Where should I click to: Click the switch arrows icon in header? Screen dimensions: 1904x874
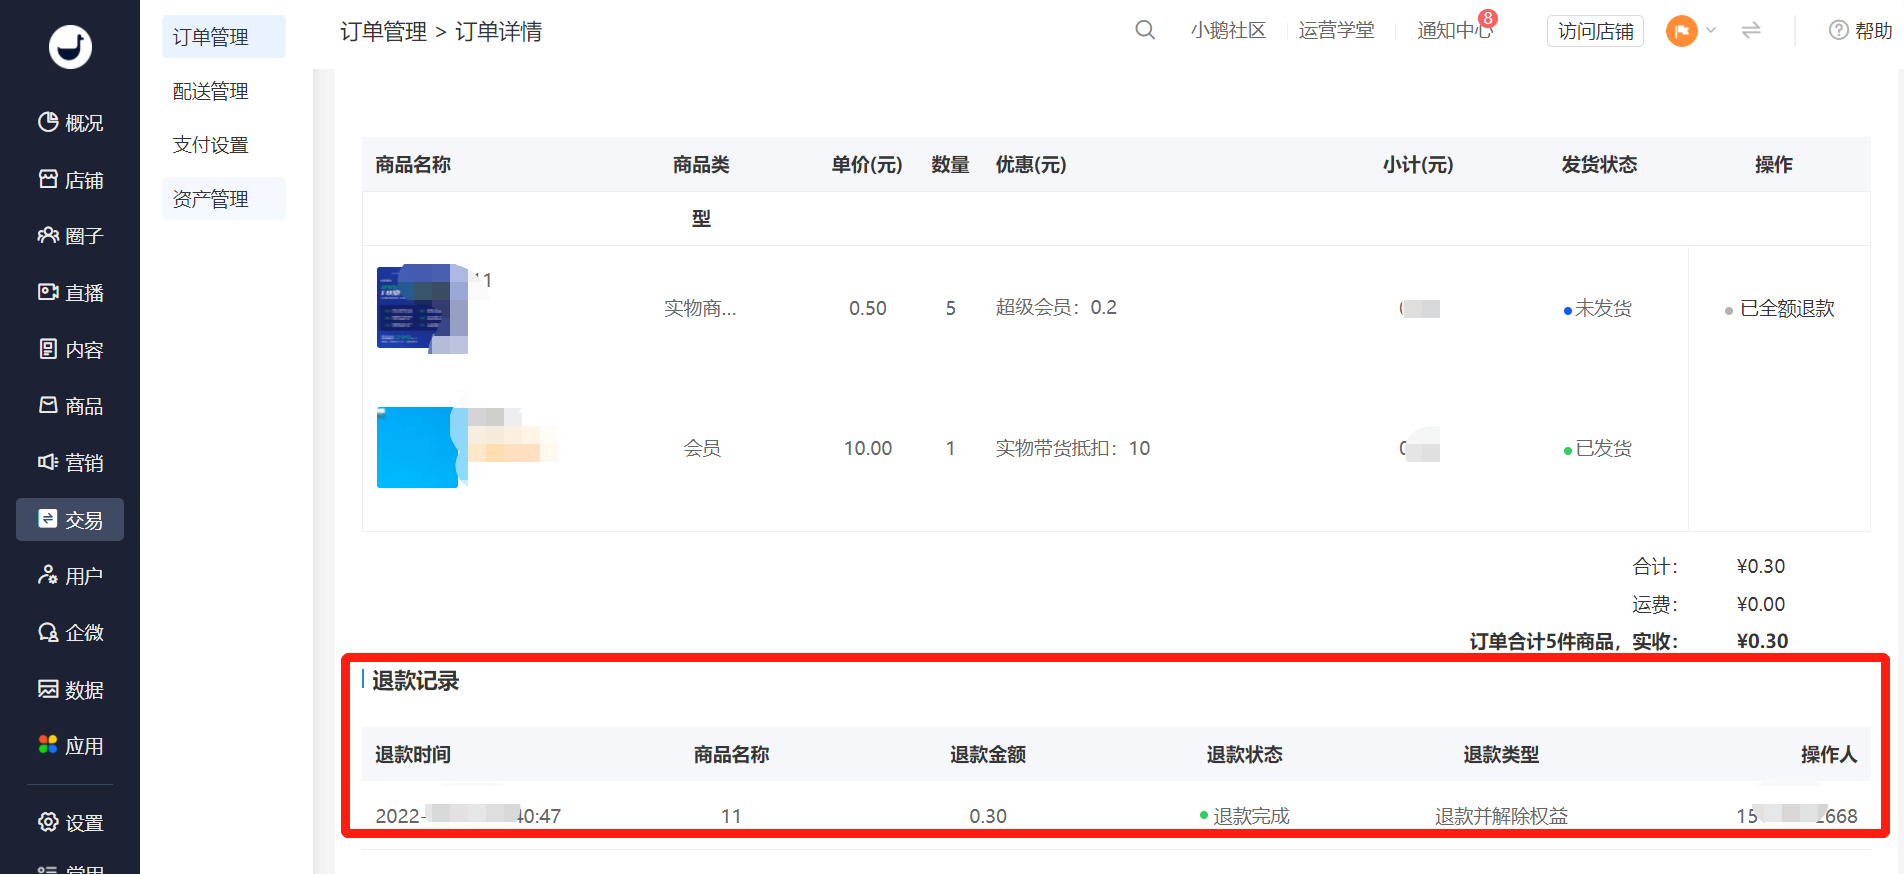[1751, 31]
